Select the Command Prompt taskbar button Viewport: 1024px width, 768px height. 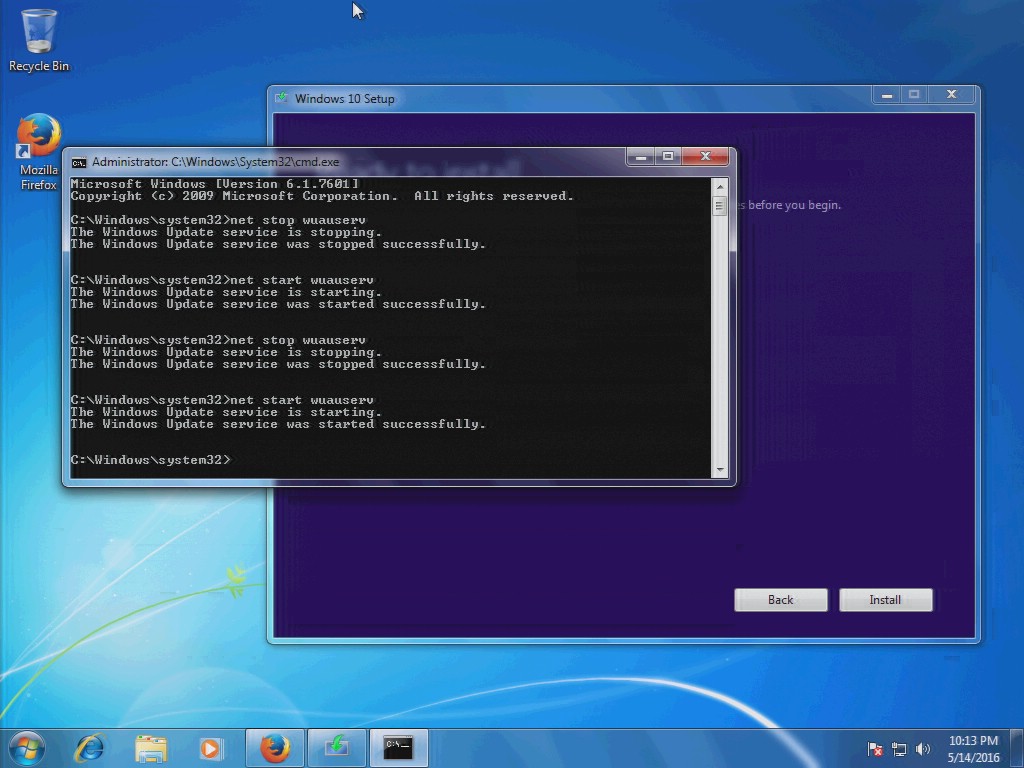tap(398, 748)
